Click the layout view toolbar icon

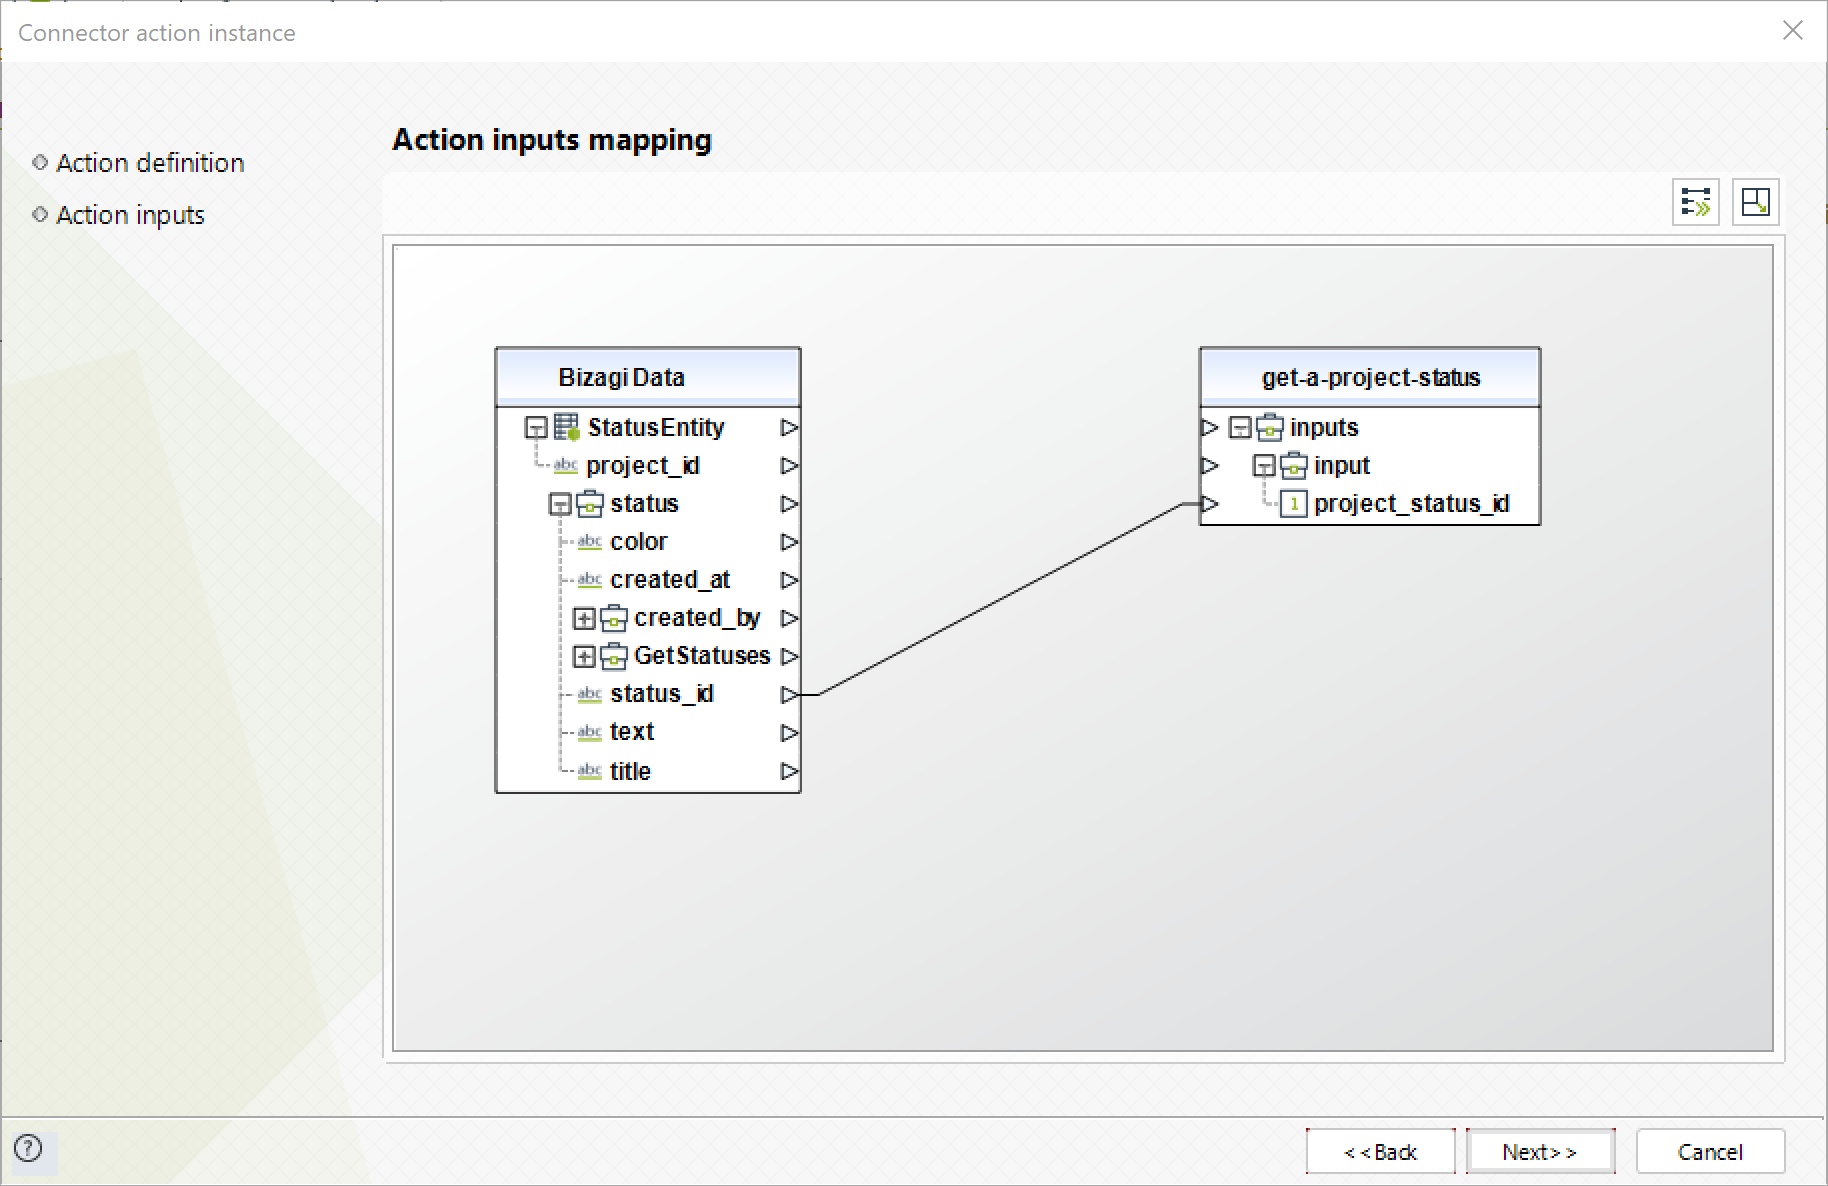coord(1755,202)
